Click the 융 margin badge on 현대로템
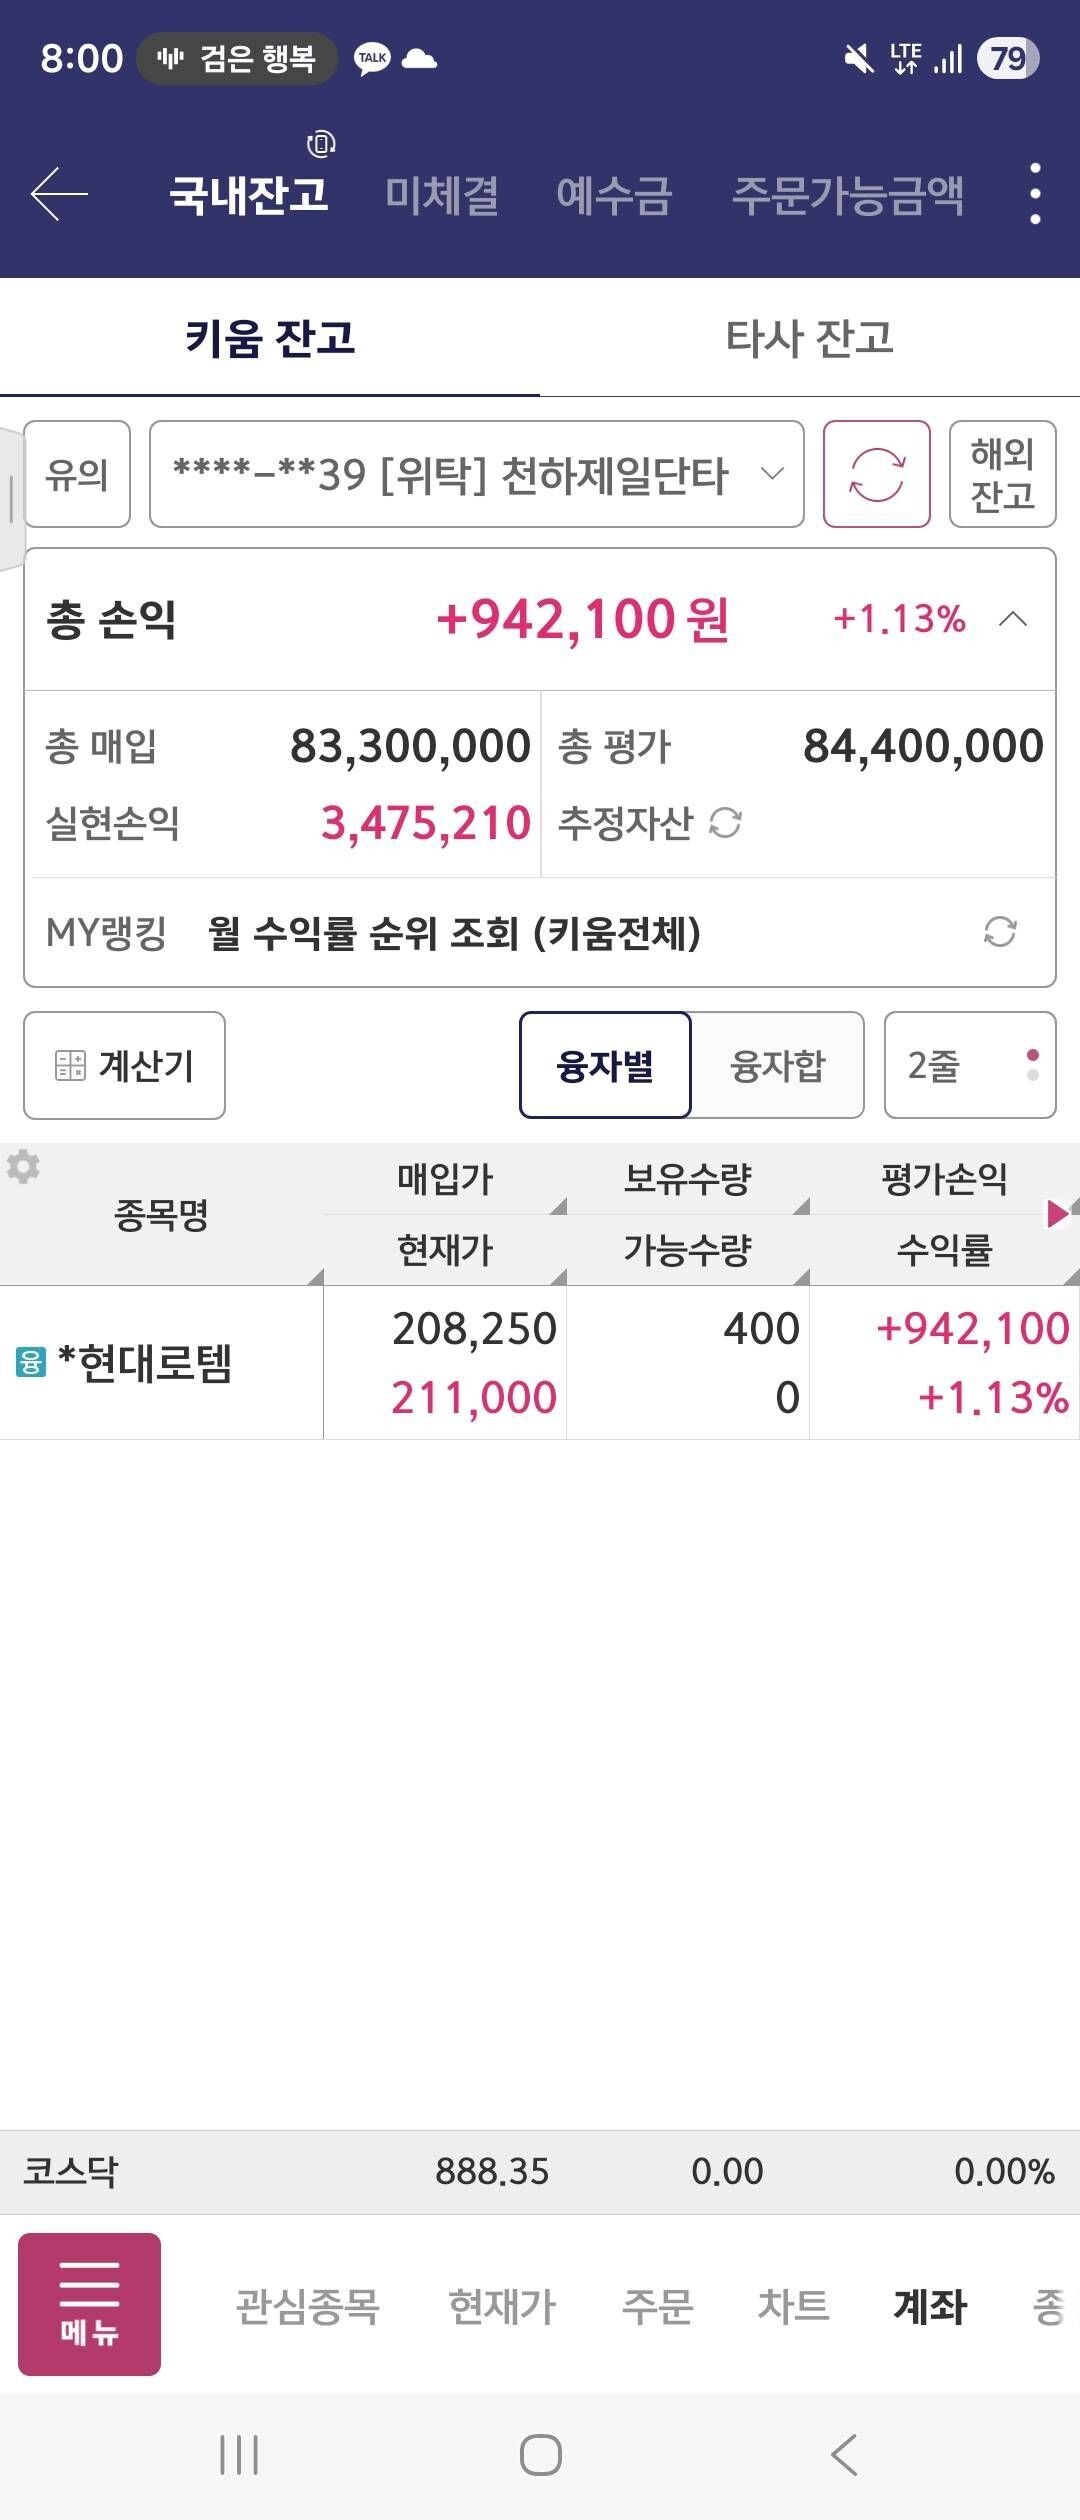The image size is (1080, 2520). pos(32,1362)
